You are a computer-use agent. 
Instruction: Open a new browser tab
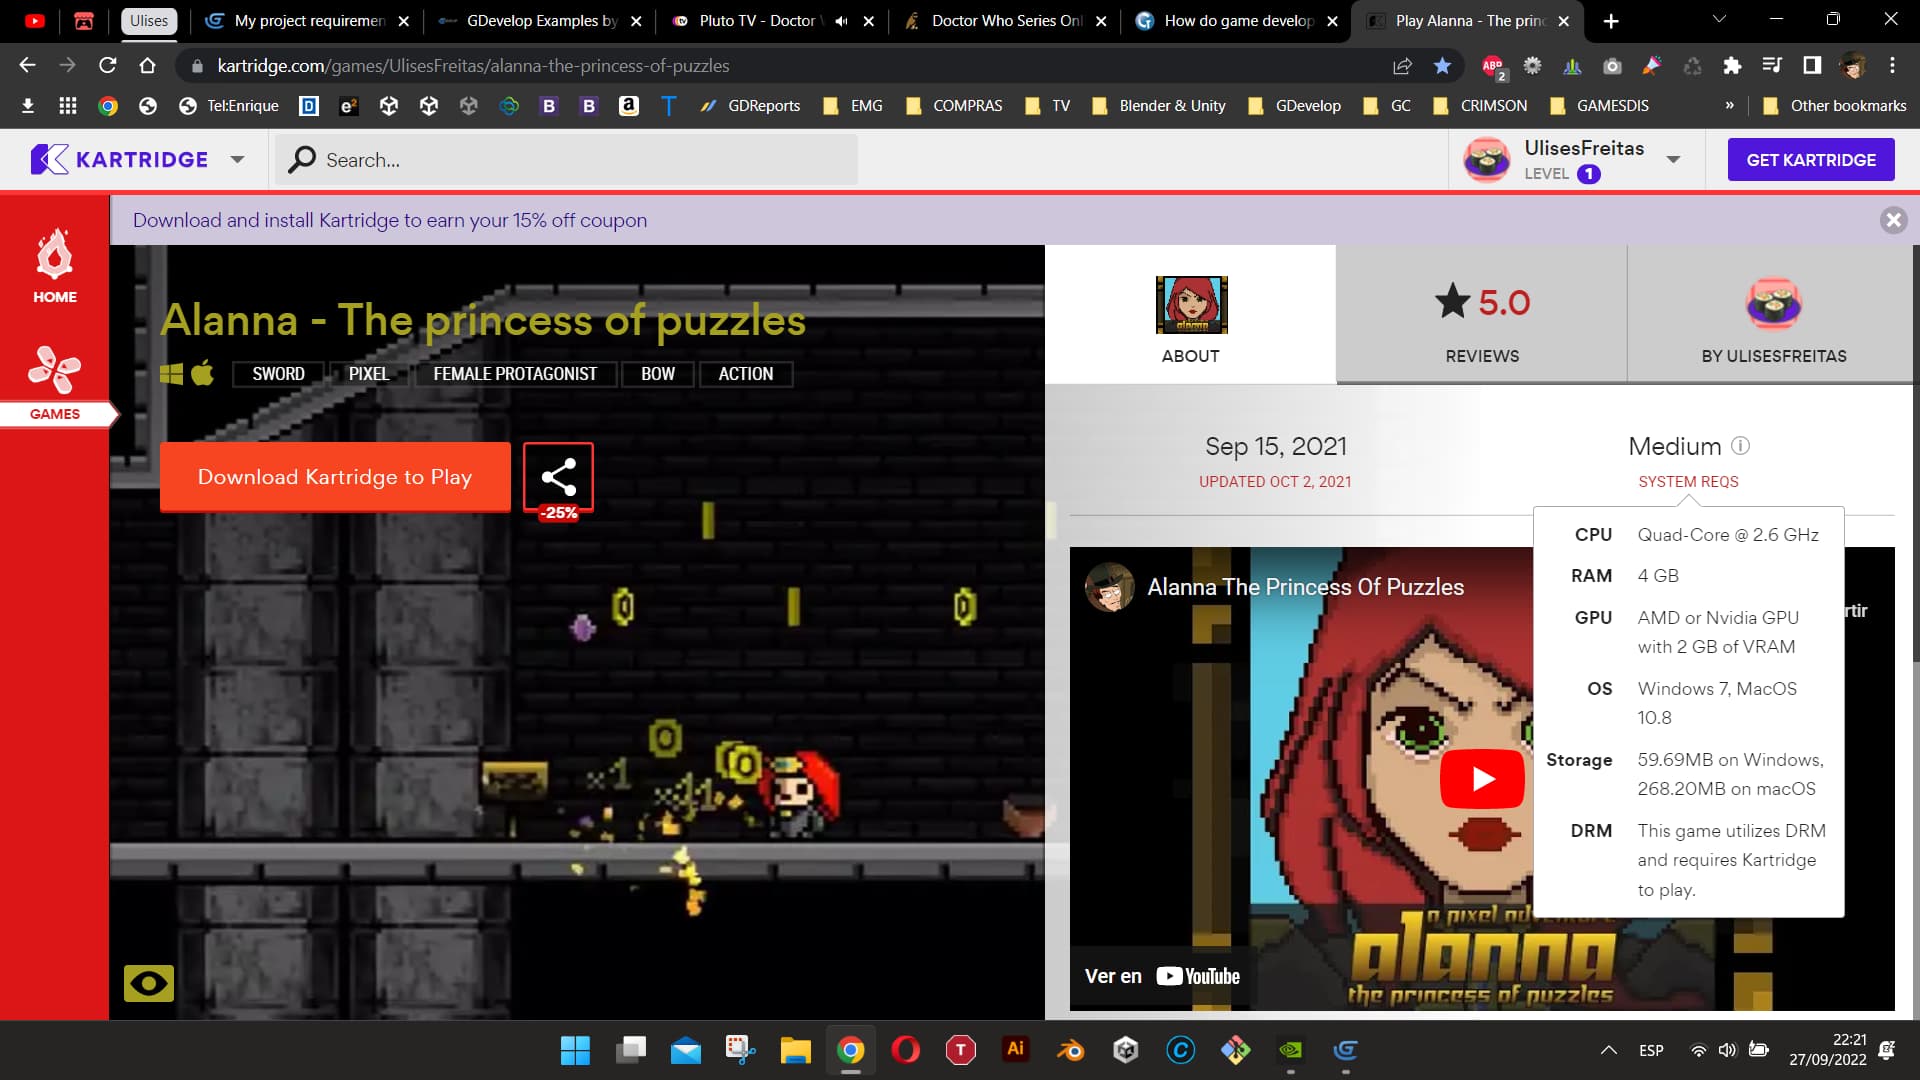(x=1611, y=21)
